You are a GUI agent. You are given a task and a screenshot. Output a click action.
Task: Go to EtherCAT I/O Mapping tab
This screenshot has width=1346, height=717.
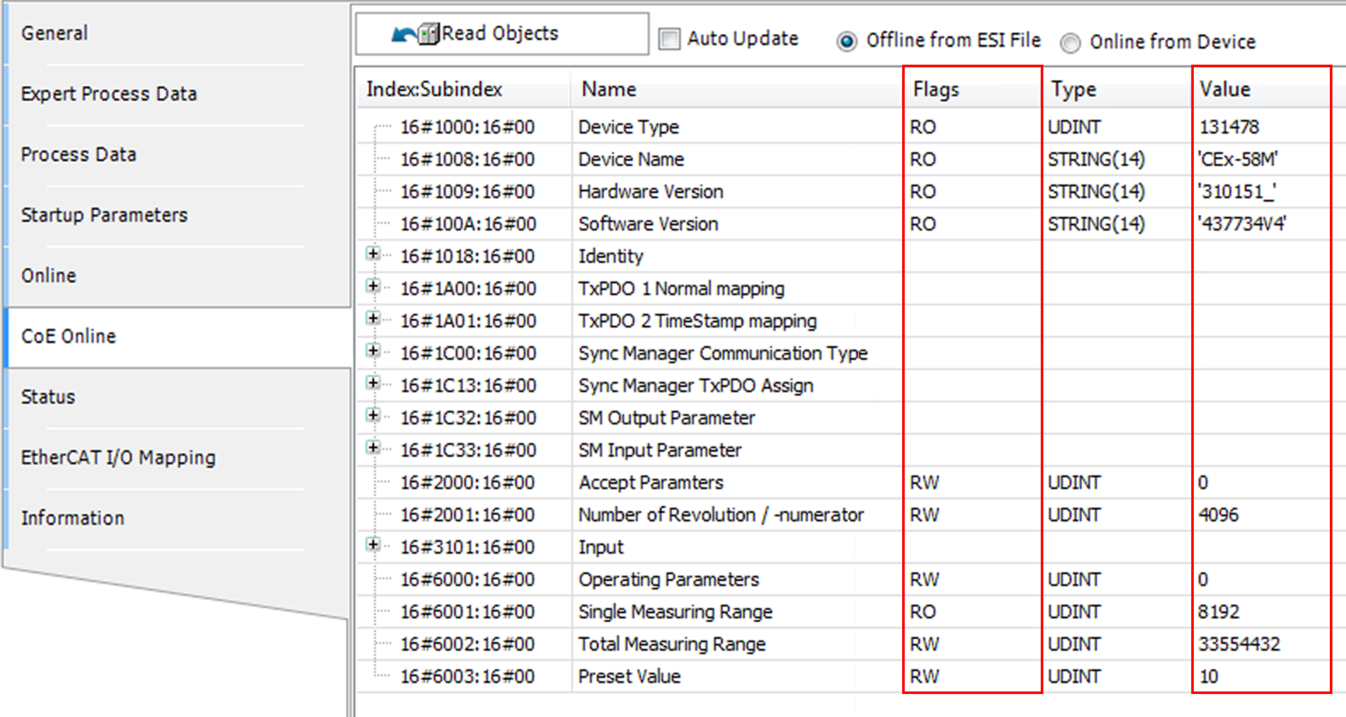tap(118, 458)
